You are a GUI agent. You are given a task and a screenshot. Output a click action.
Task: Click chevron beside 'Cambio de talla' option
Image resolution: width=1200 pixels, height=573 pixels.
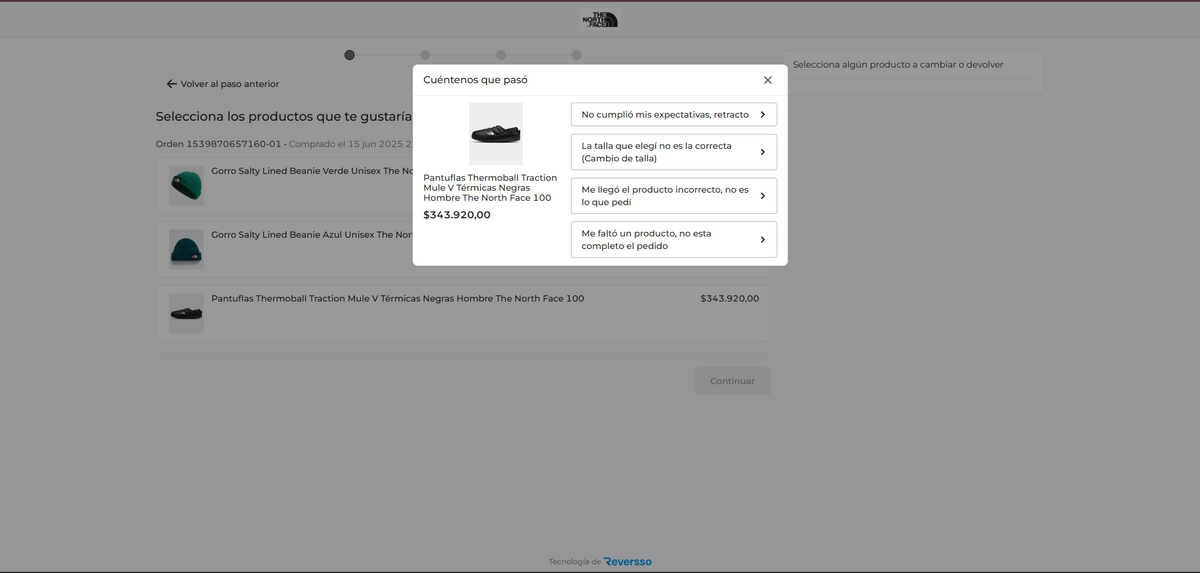[762, 152]
